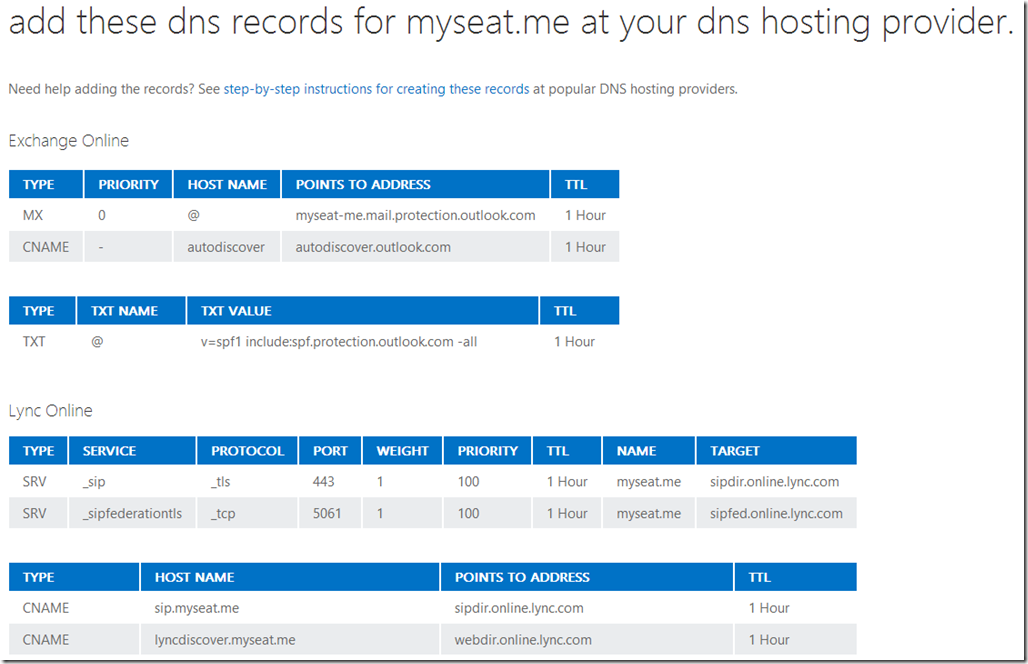Click the _tls protocol cell
The height and width of the screenshot is (664, 1028).
(x=220, y=482)
